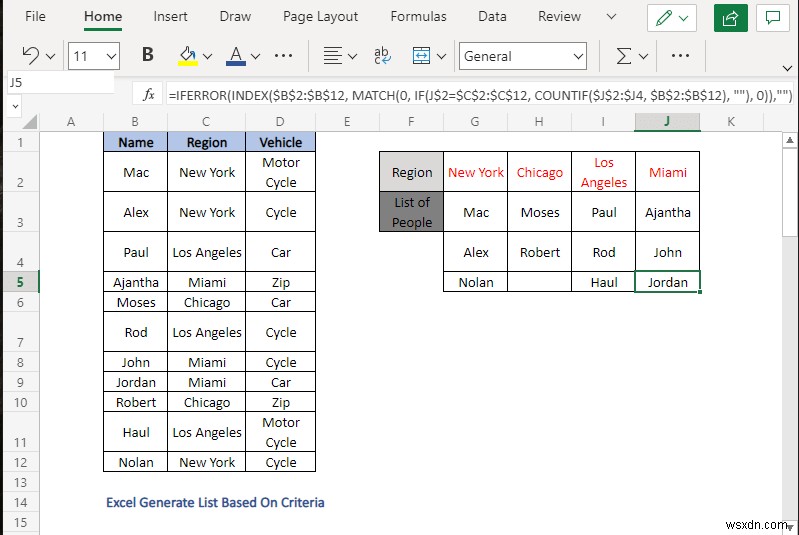This screenshot has width=799, height=535.
Task: Select row 12 header
Action: click(20, 462)
